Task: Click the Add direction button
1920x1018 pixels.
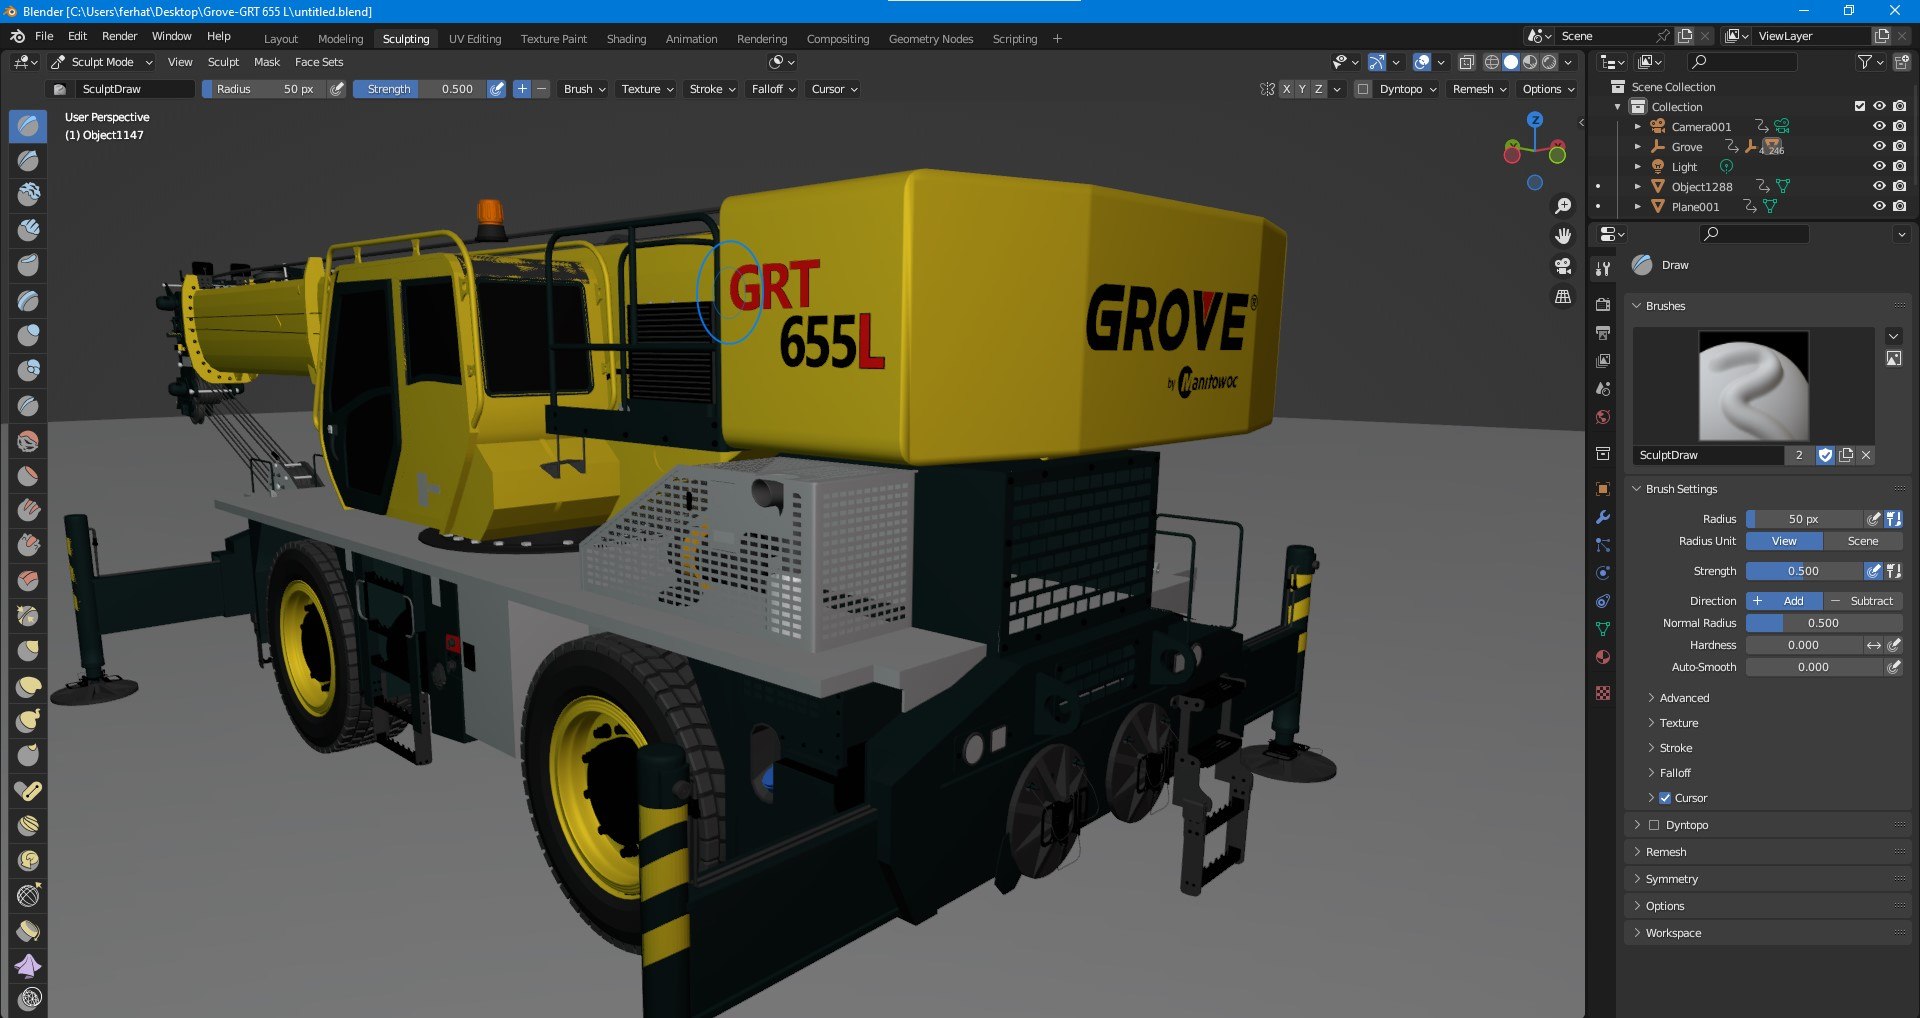Action: 1784,601
